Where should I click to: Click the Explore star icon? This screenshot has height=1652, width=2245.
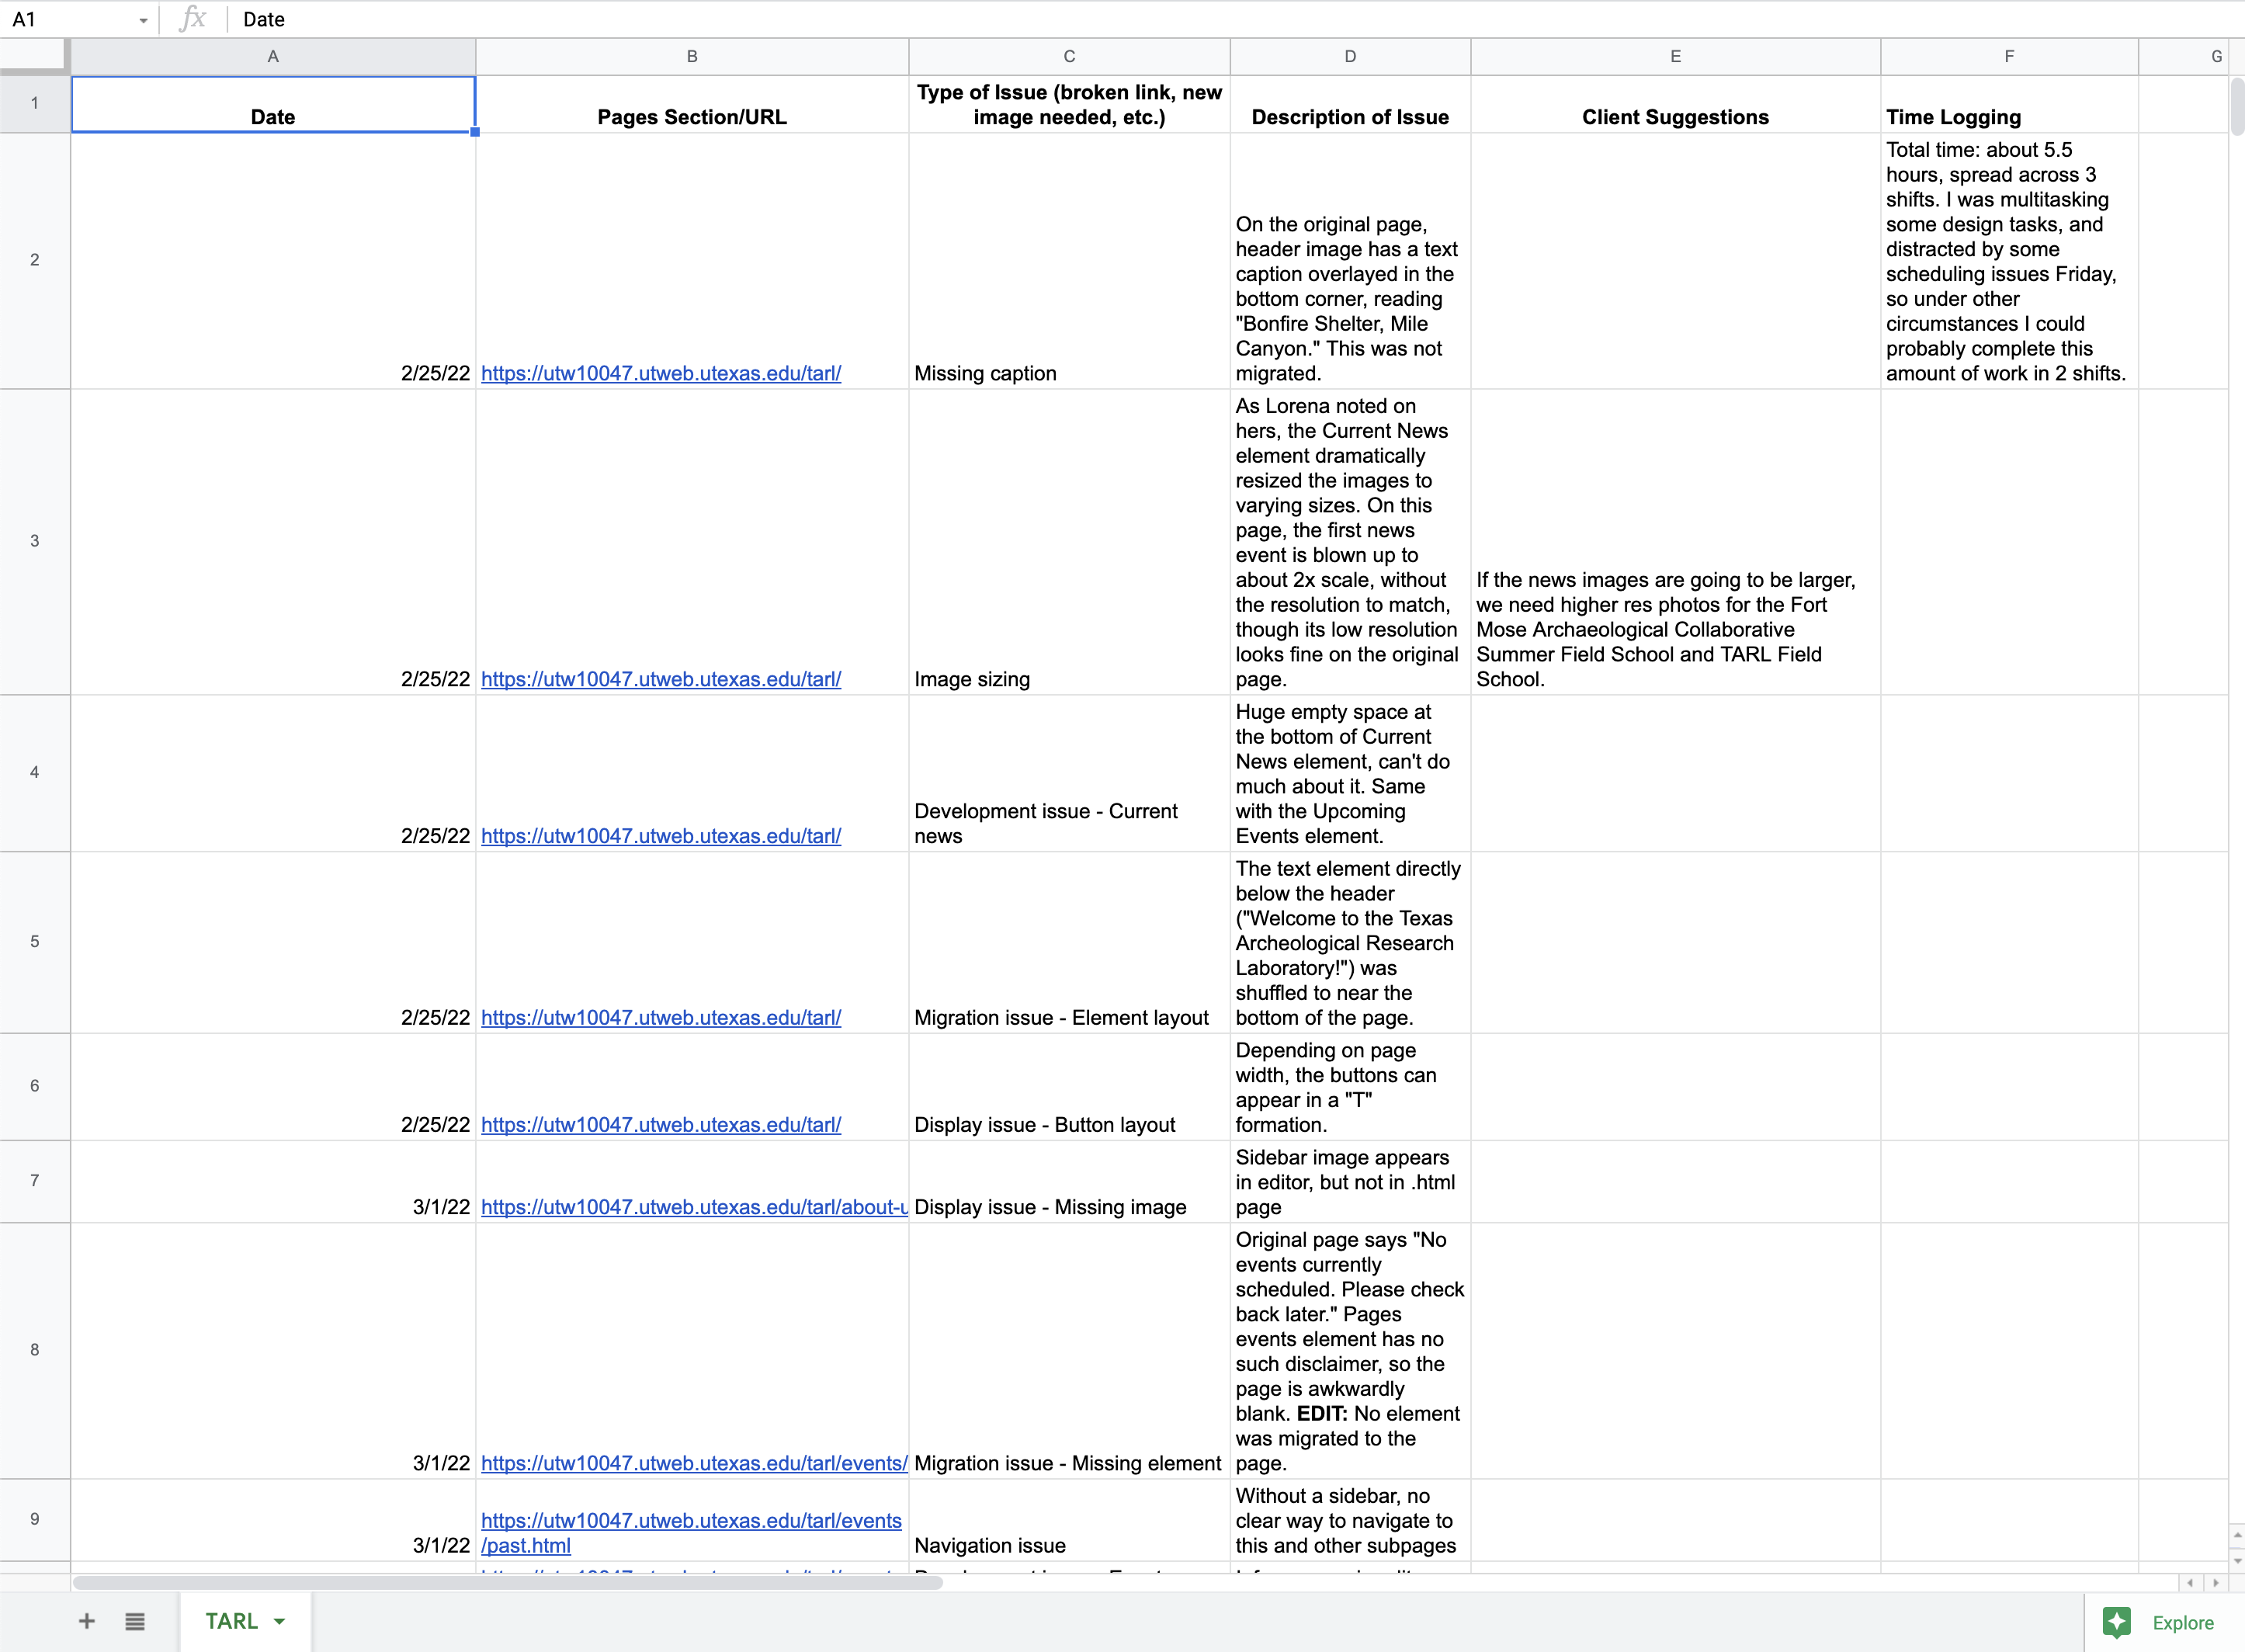[2116, 1622]
